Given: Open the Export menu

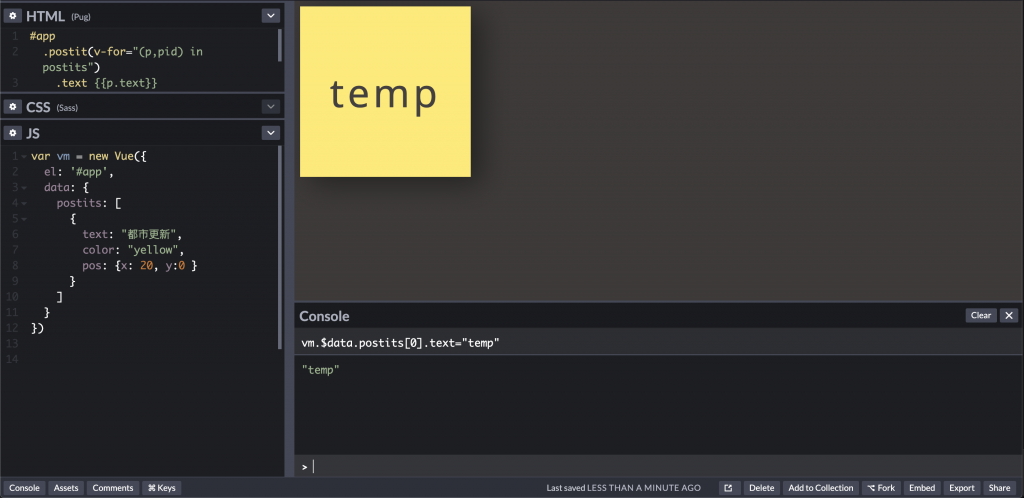Looking at the screenshot, I should click(962, 488).
